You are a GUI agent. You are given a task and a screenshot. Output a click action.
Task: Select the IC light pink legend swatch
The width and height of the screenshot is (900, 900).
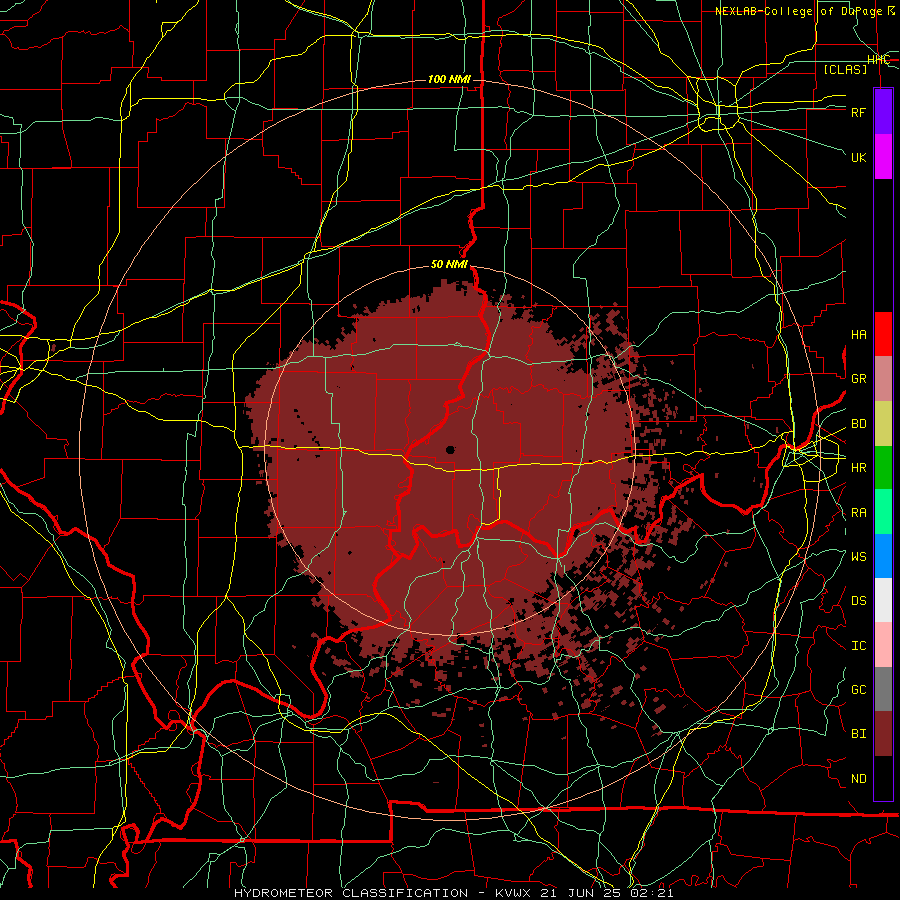[883, 645]
